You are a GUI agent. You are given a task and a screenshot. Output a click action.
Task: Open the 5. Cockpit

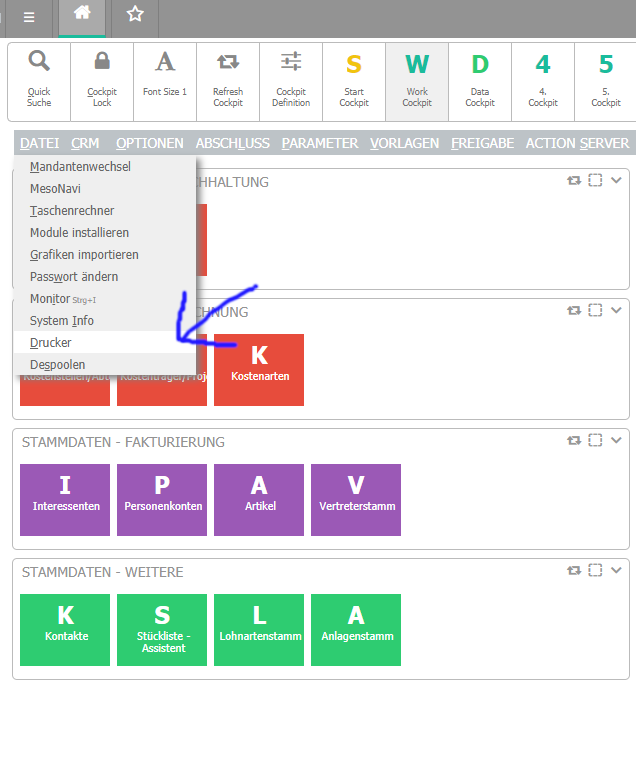(606, 75)
